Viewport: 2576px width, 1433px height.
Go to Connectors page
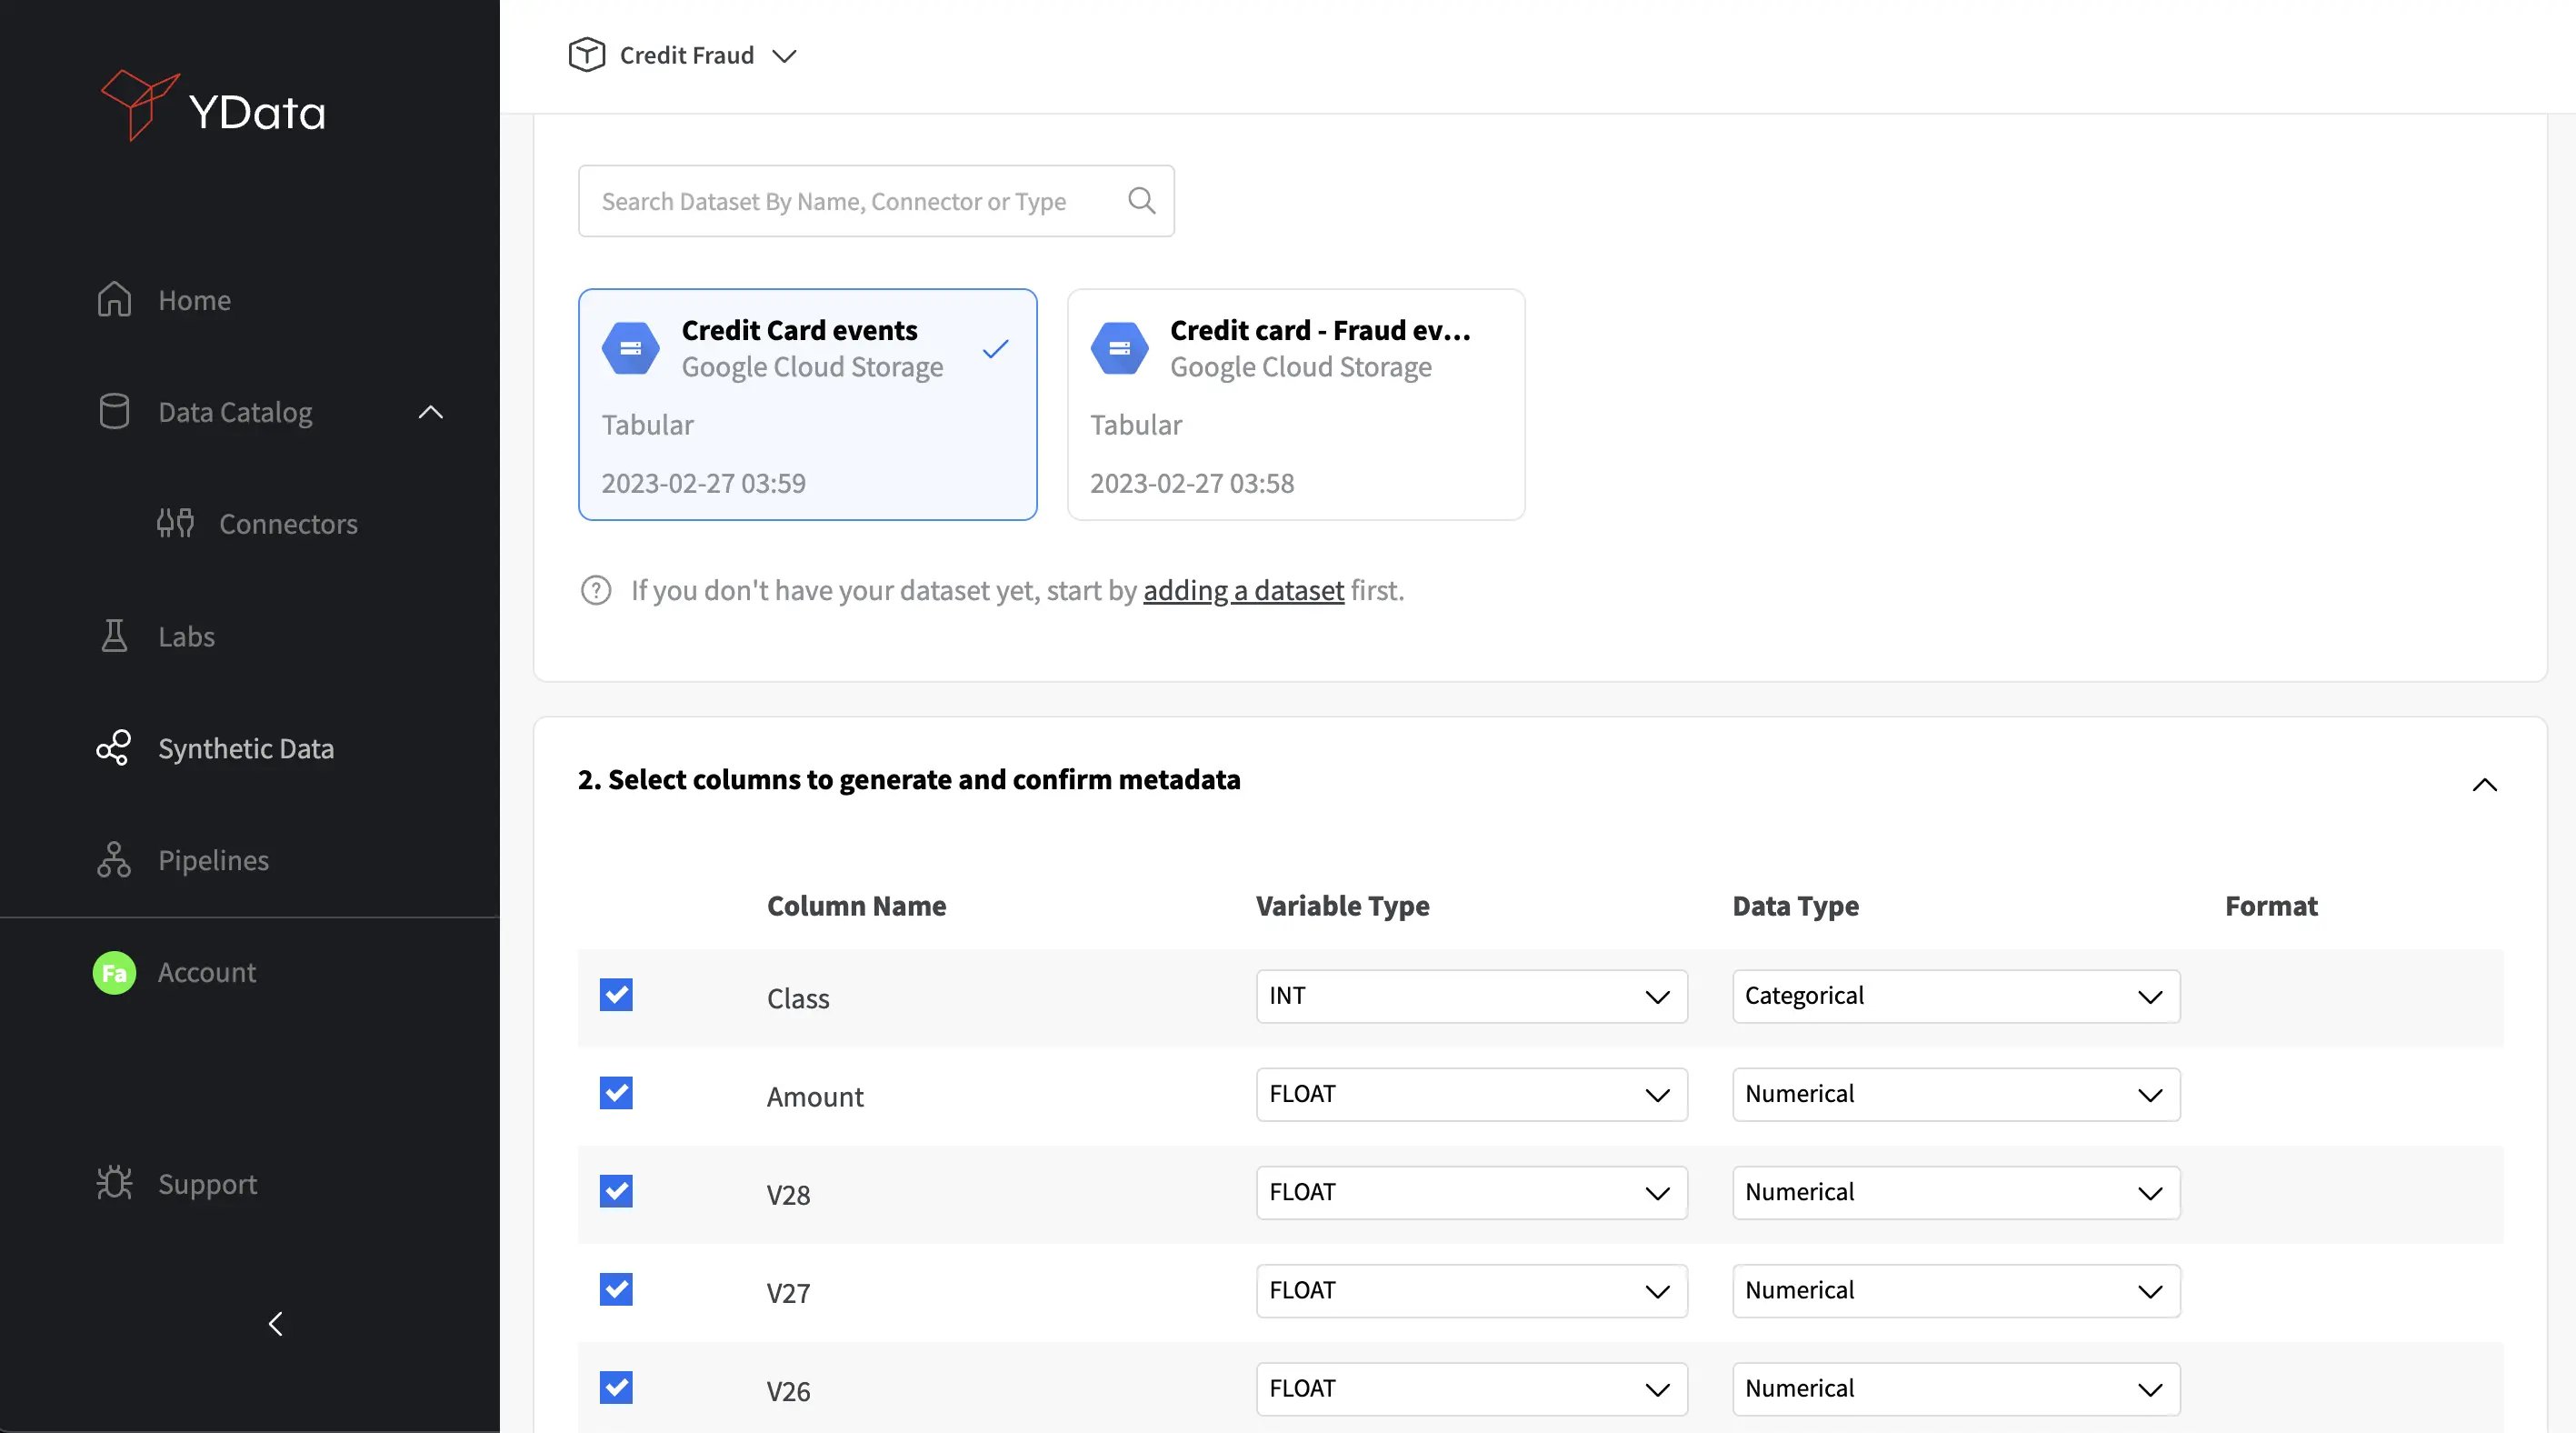click(288, 523)
